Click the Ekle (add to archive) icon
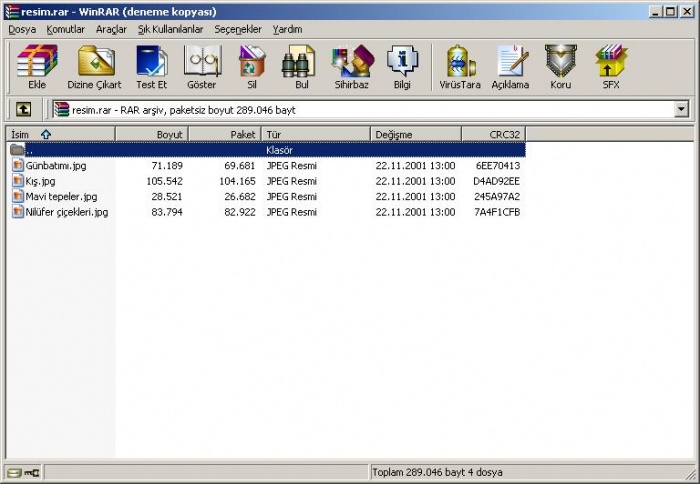Viewport: 700px width, 484px height. pos(37,67)
